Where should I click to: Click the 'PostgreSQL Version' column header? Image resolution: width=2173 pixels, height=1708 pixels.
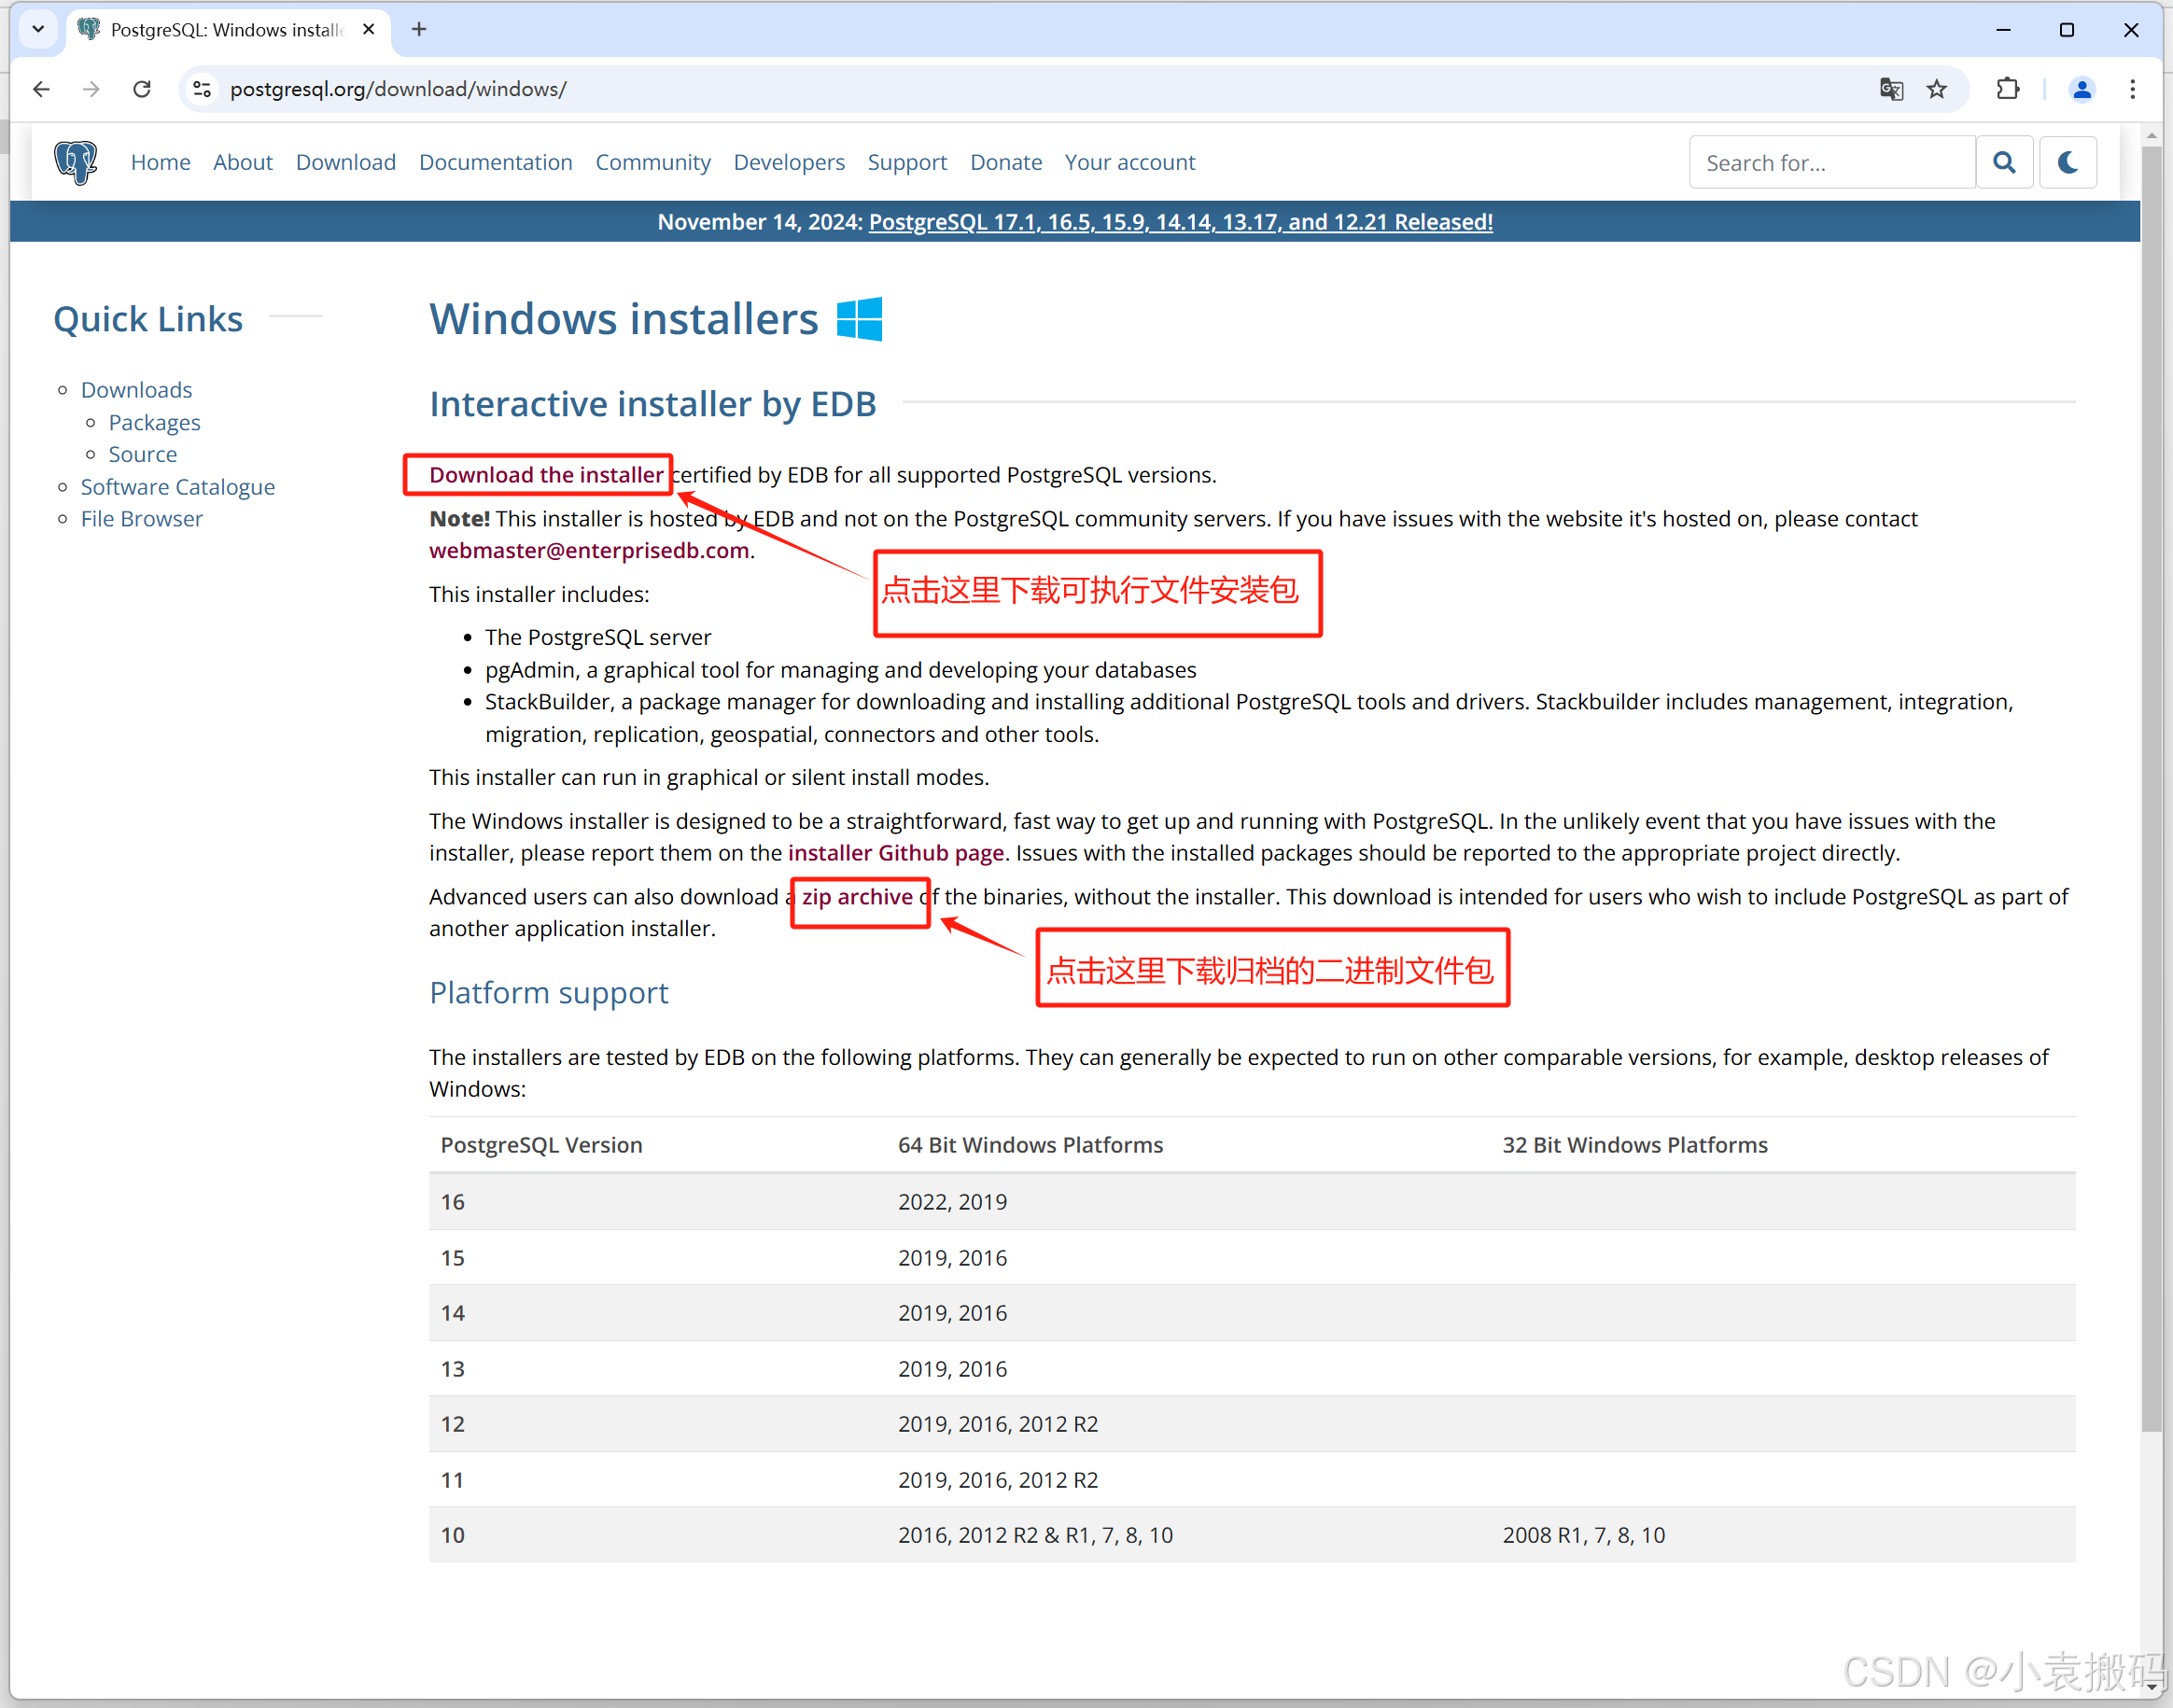[541, 1145]
